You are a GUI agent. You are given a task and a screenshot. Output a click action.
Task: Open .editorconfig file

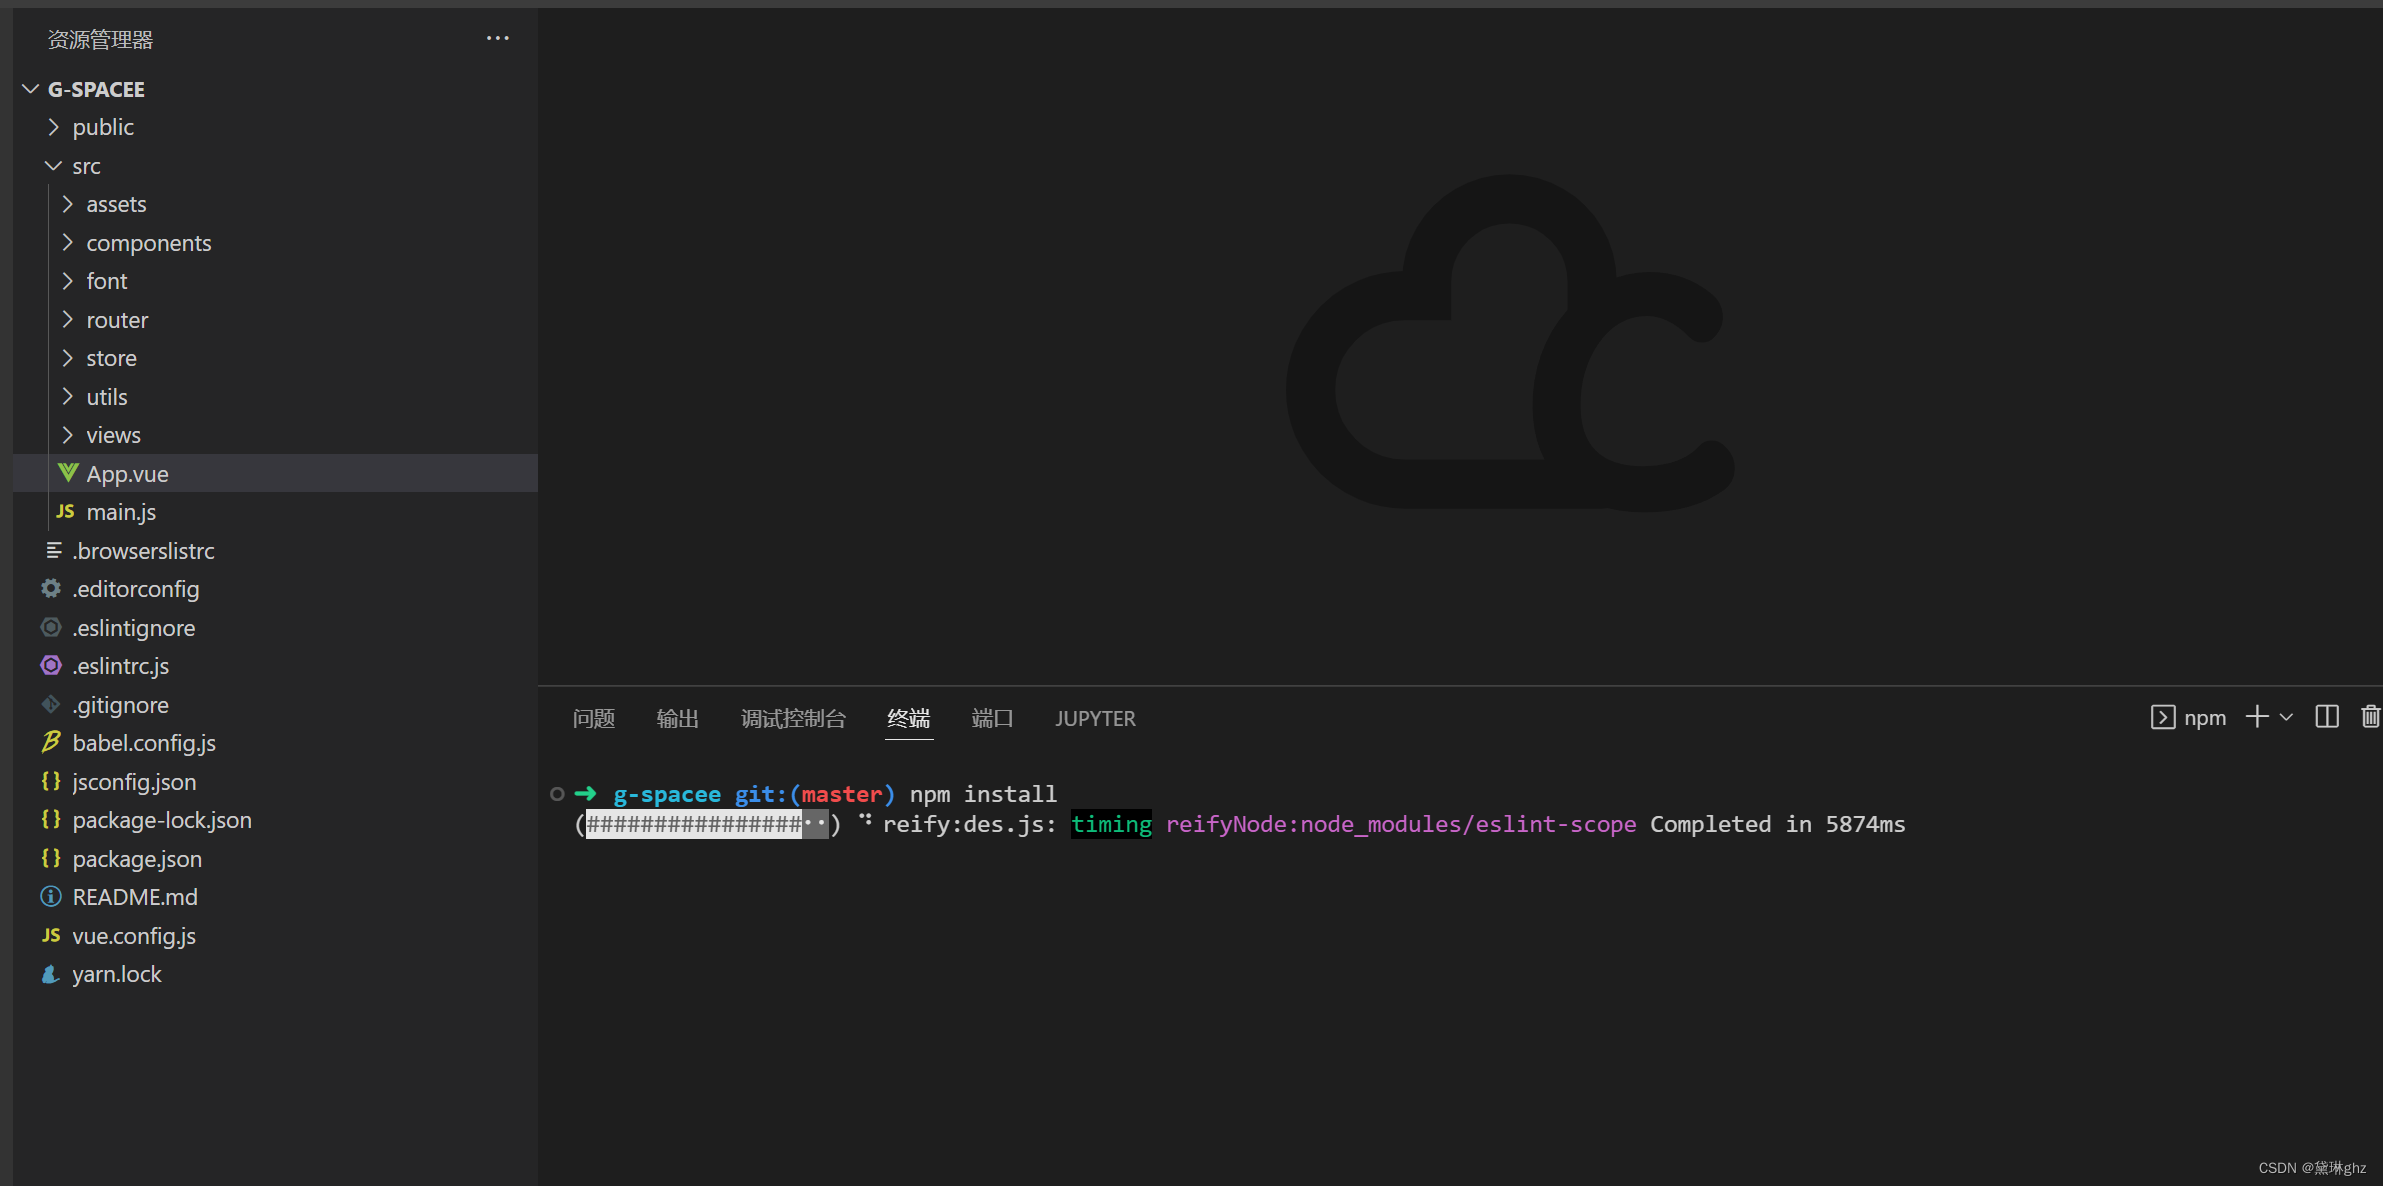pyautogui.click(x=275, y=589)
